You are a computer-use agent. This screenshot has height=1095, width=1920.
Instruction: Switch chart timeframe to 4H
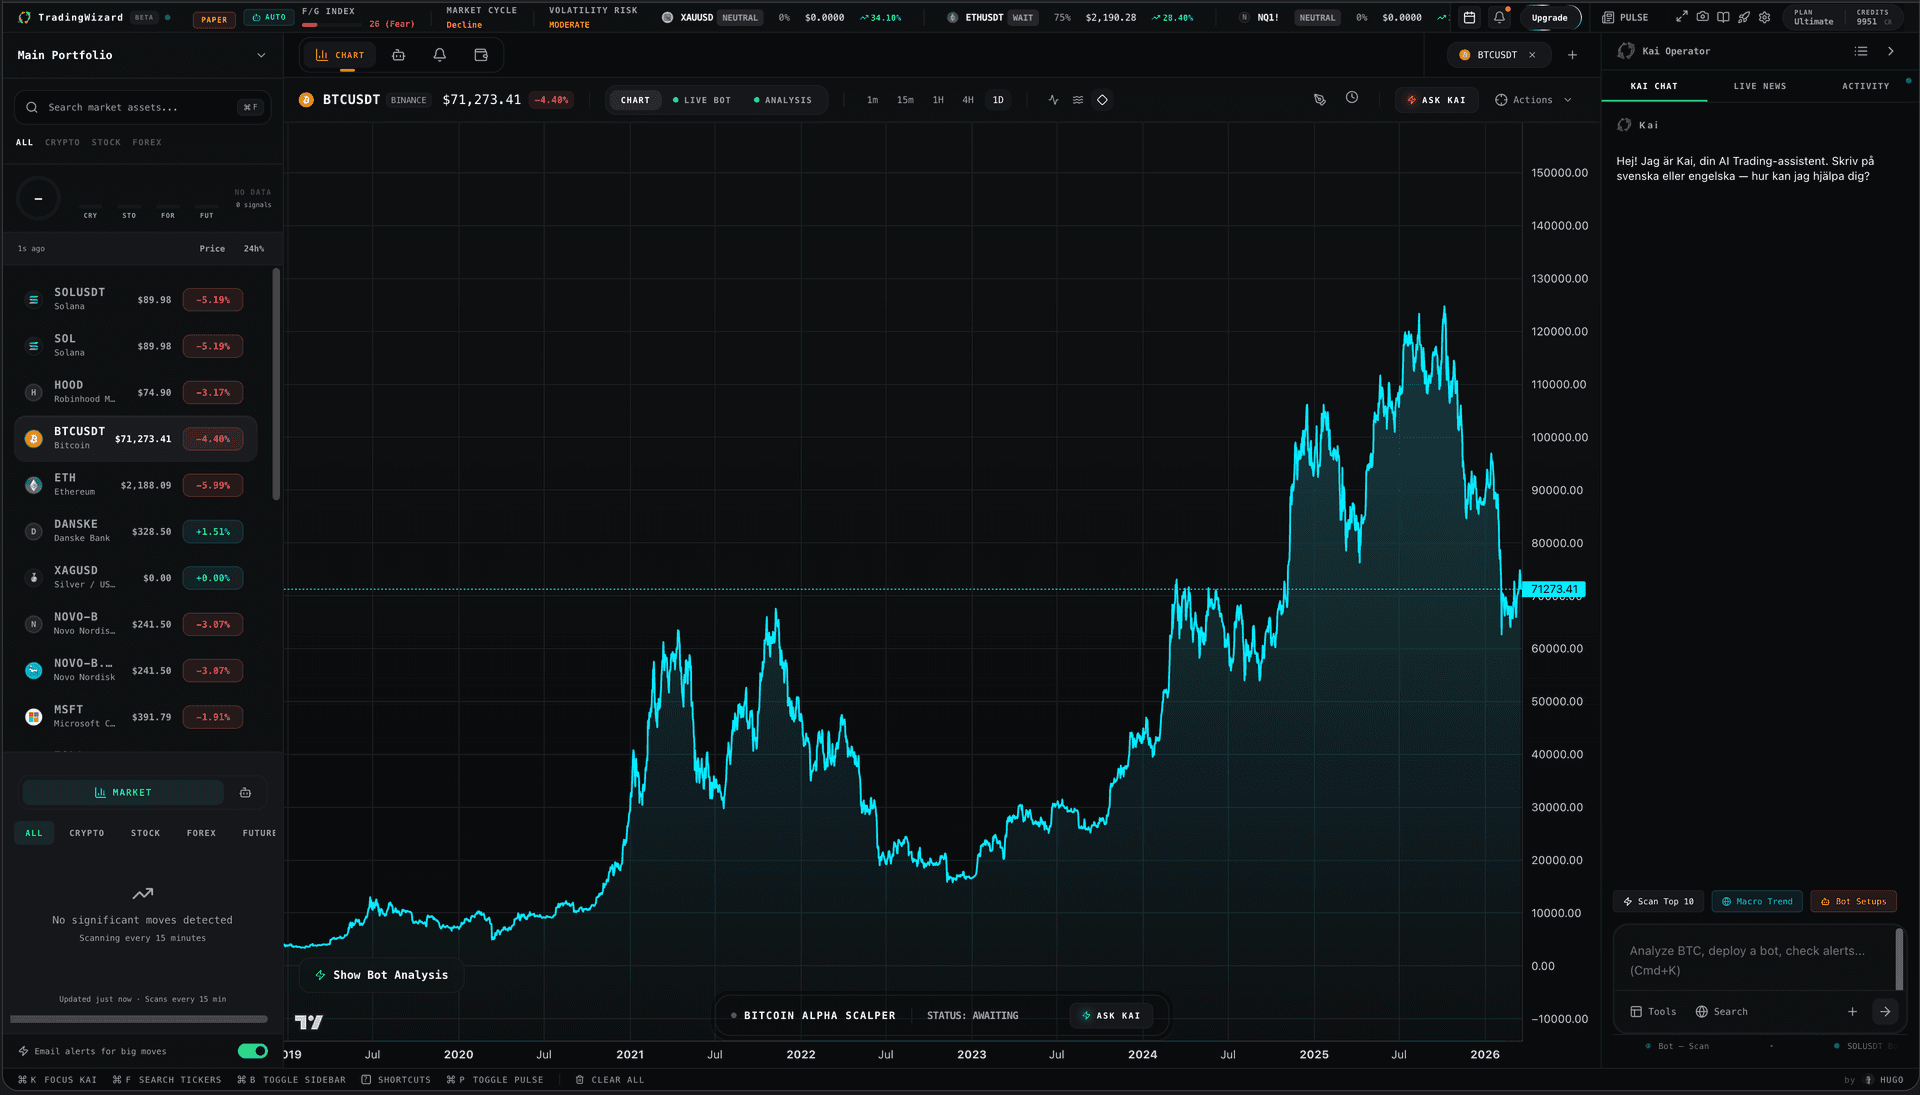coord(968,100)
